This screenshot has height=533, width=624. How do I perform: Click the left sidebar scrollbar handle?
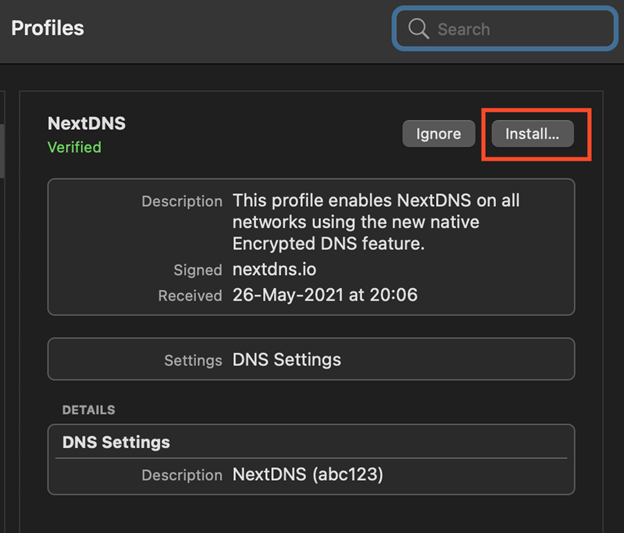point(3,150)
